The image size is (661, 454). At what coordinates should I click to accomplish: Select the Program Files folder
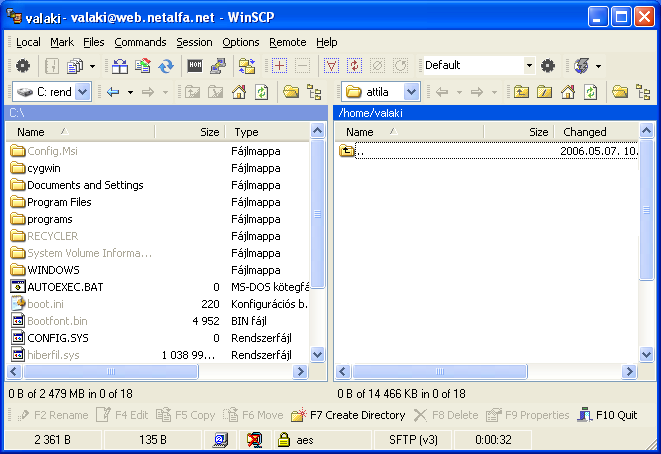[51, 202]
